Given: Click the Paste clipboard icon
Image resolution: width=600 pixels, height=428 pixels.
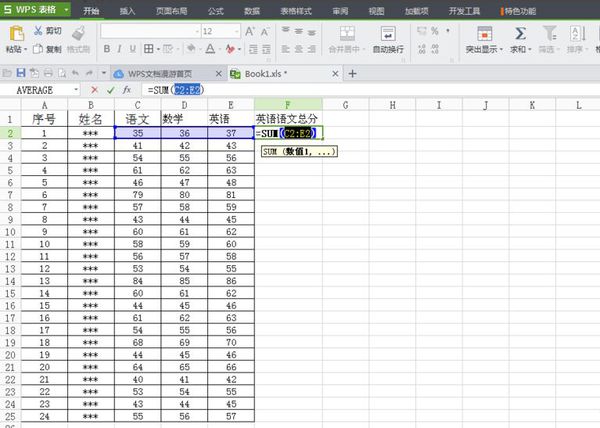Looking at the screenshot, I should (16, 33).
